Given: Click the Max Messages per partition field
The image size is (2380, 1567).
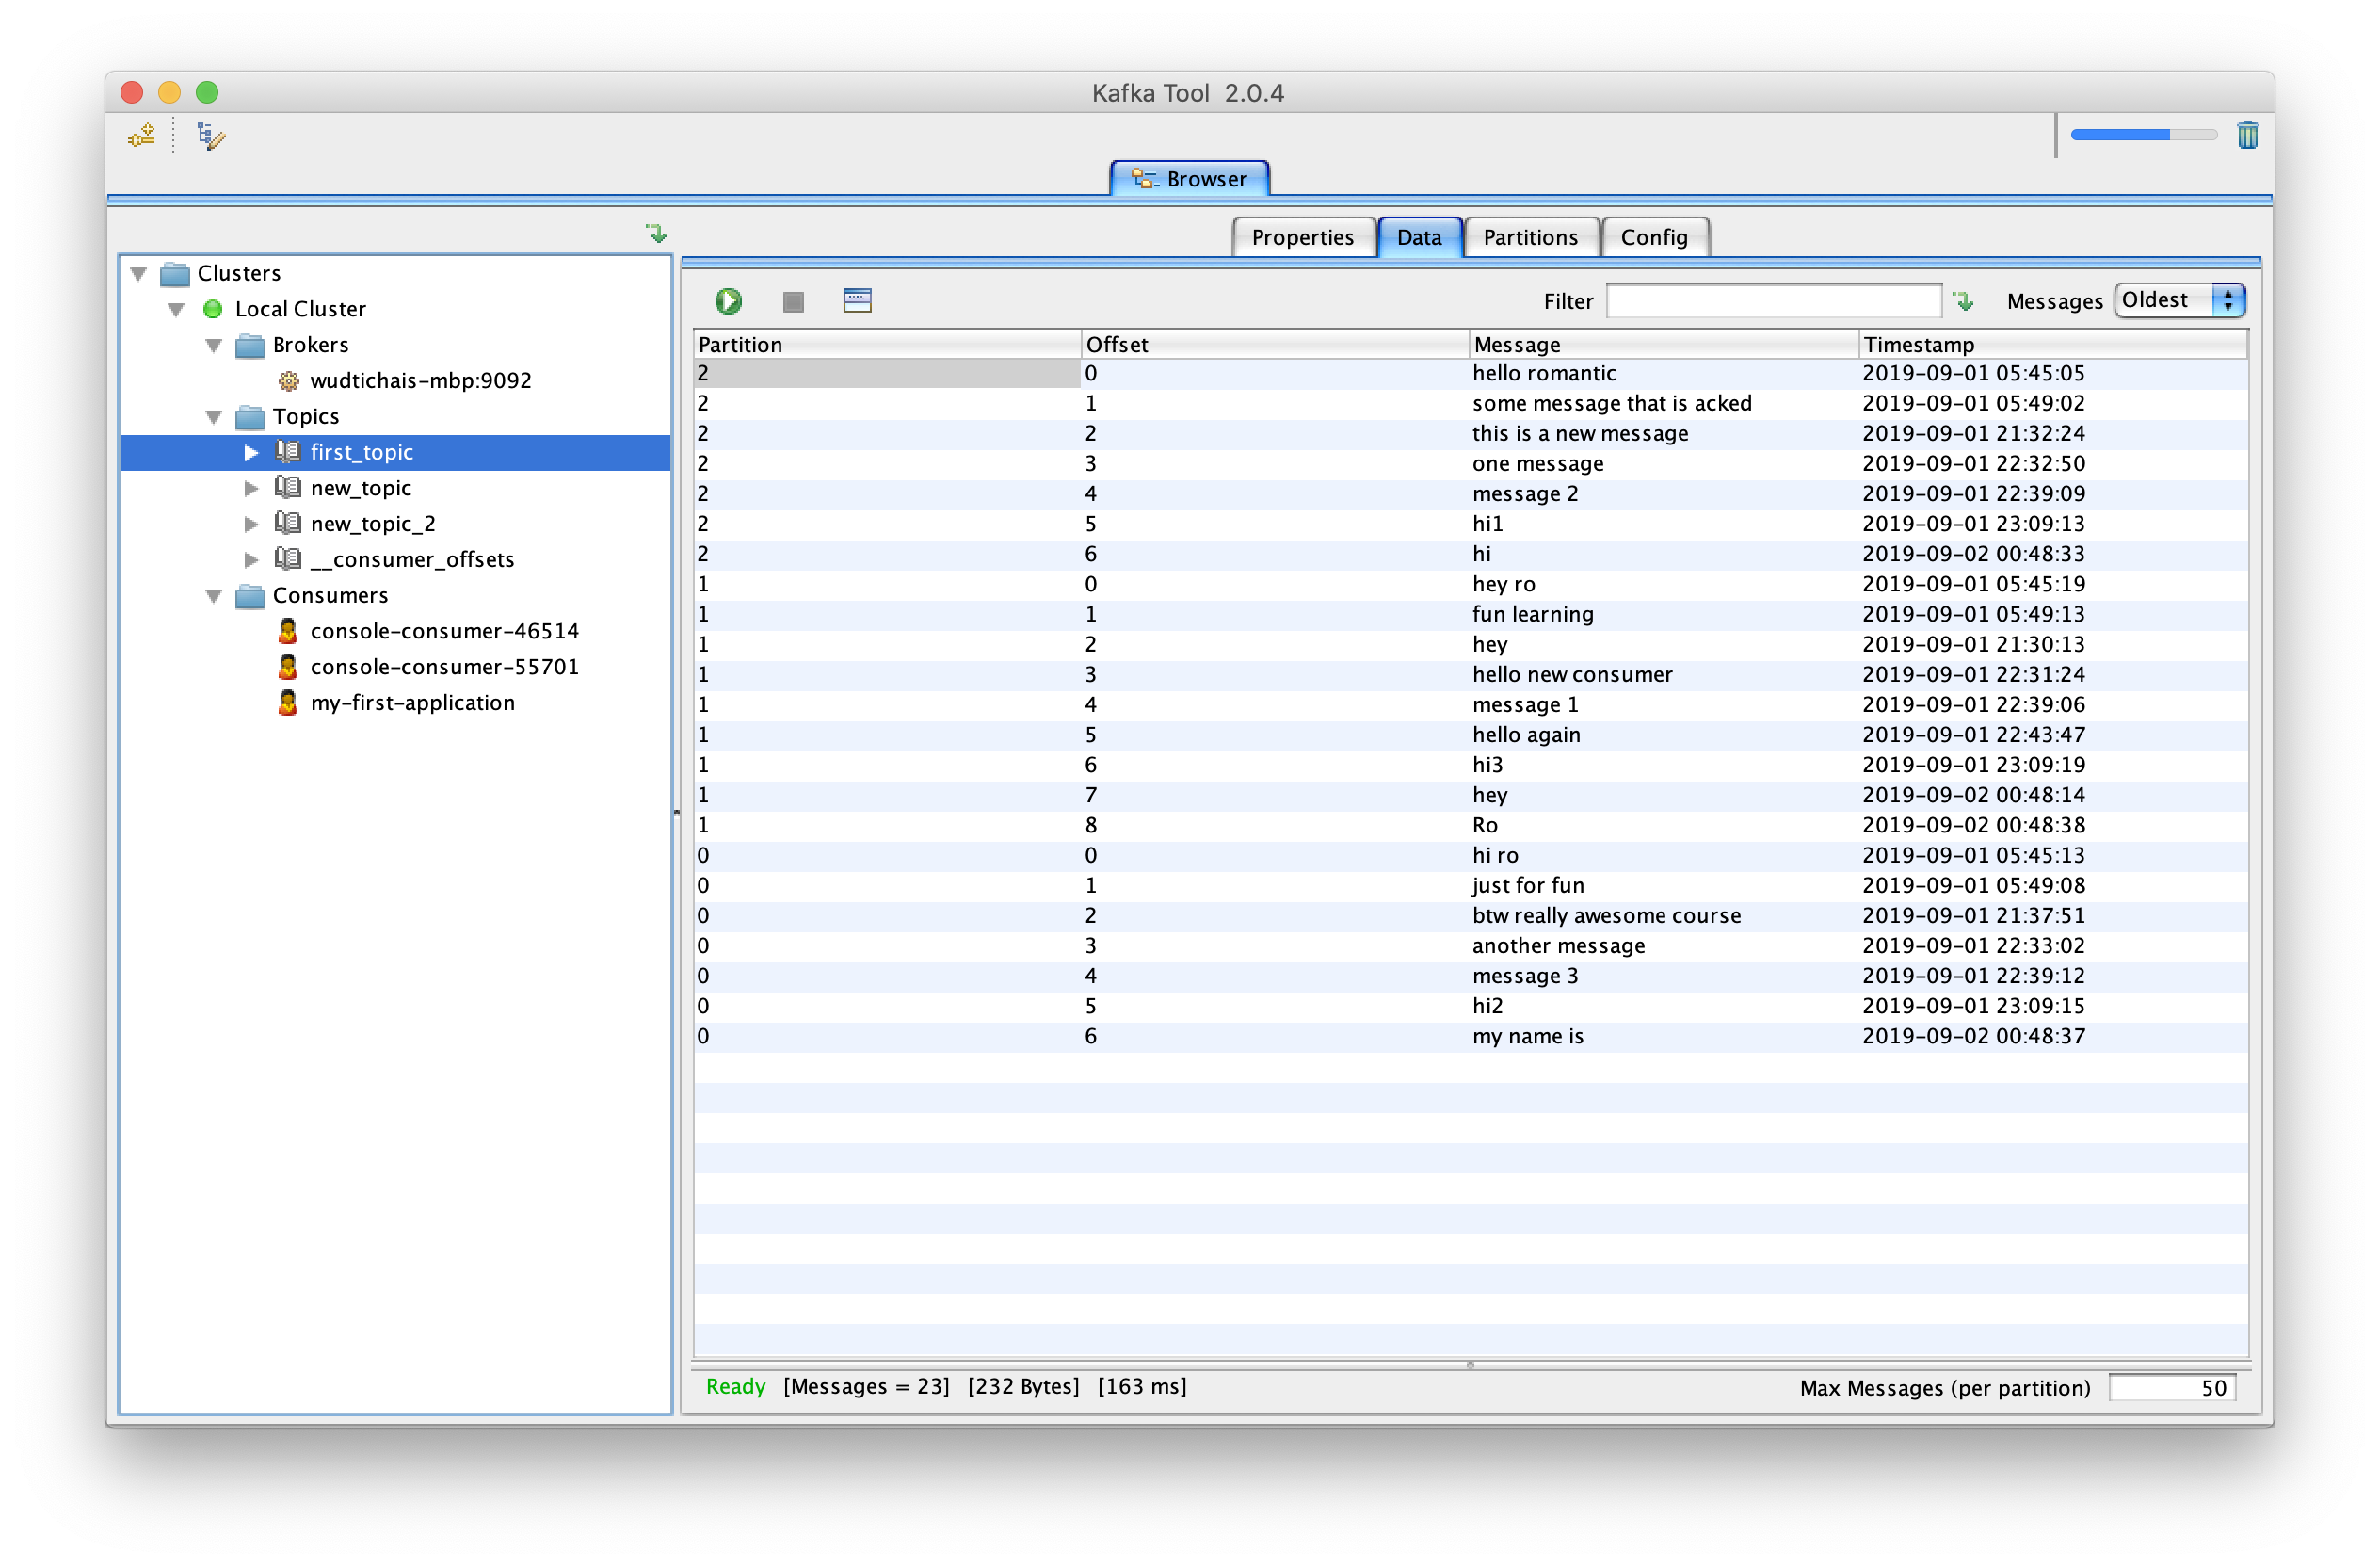Looking at the screenshot, I should 2172,1388.
